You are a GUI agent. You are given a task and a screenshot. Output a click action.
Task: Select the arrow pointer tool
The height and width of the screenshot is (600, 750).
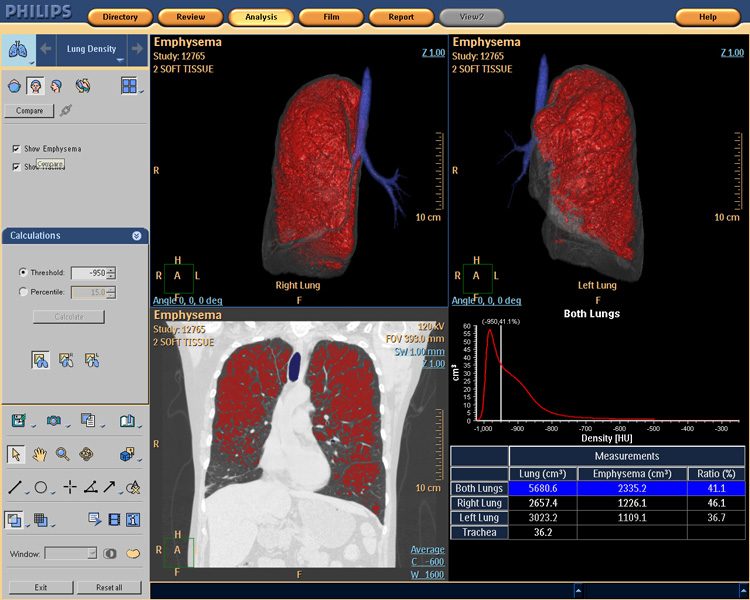point(16,454)
